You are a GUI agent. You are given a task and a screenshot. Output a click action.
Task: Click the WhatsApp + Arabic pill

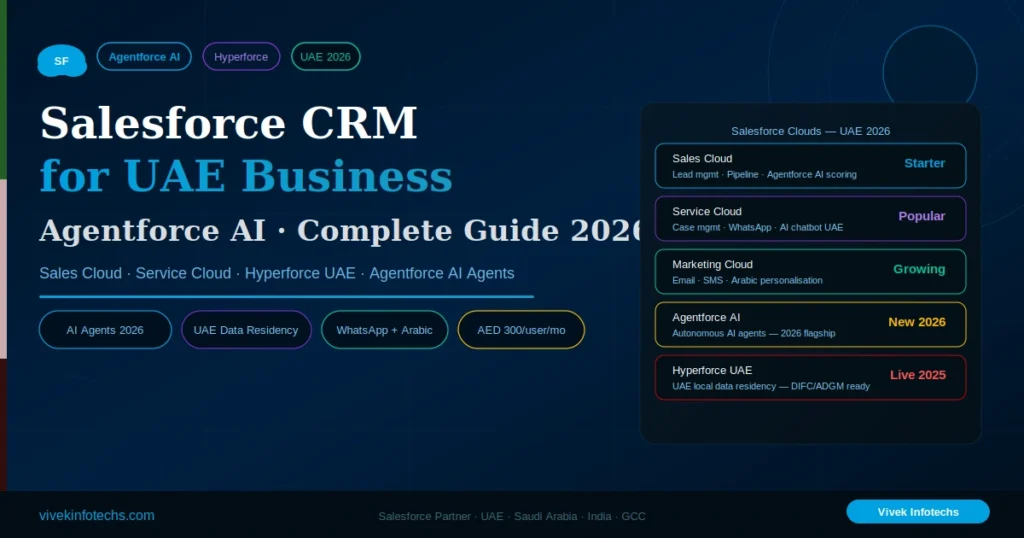[x=385, y=330]
